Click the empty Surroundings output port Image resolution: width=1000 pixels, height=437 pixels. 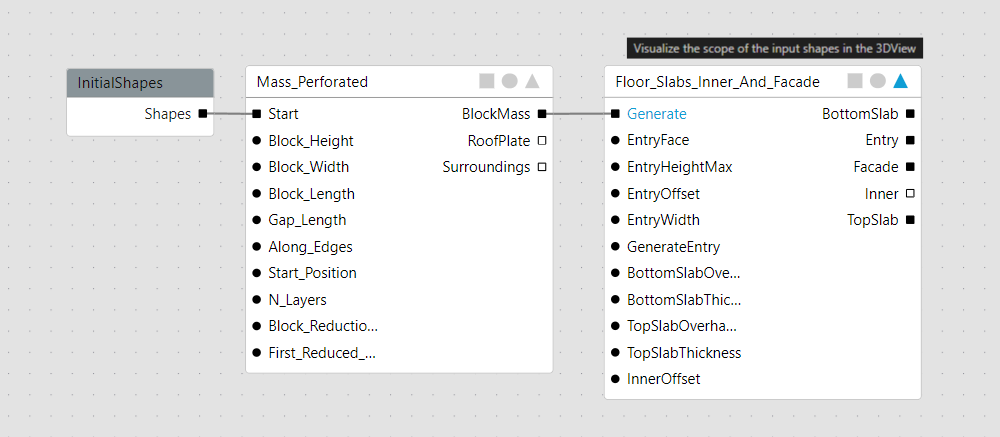[542, 167]
